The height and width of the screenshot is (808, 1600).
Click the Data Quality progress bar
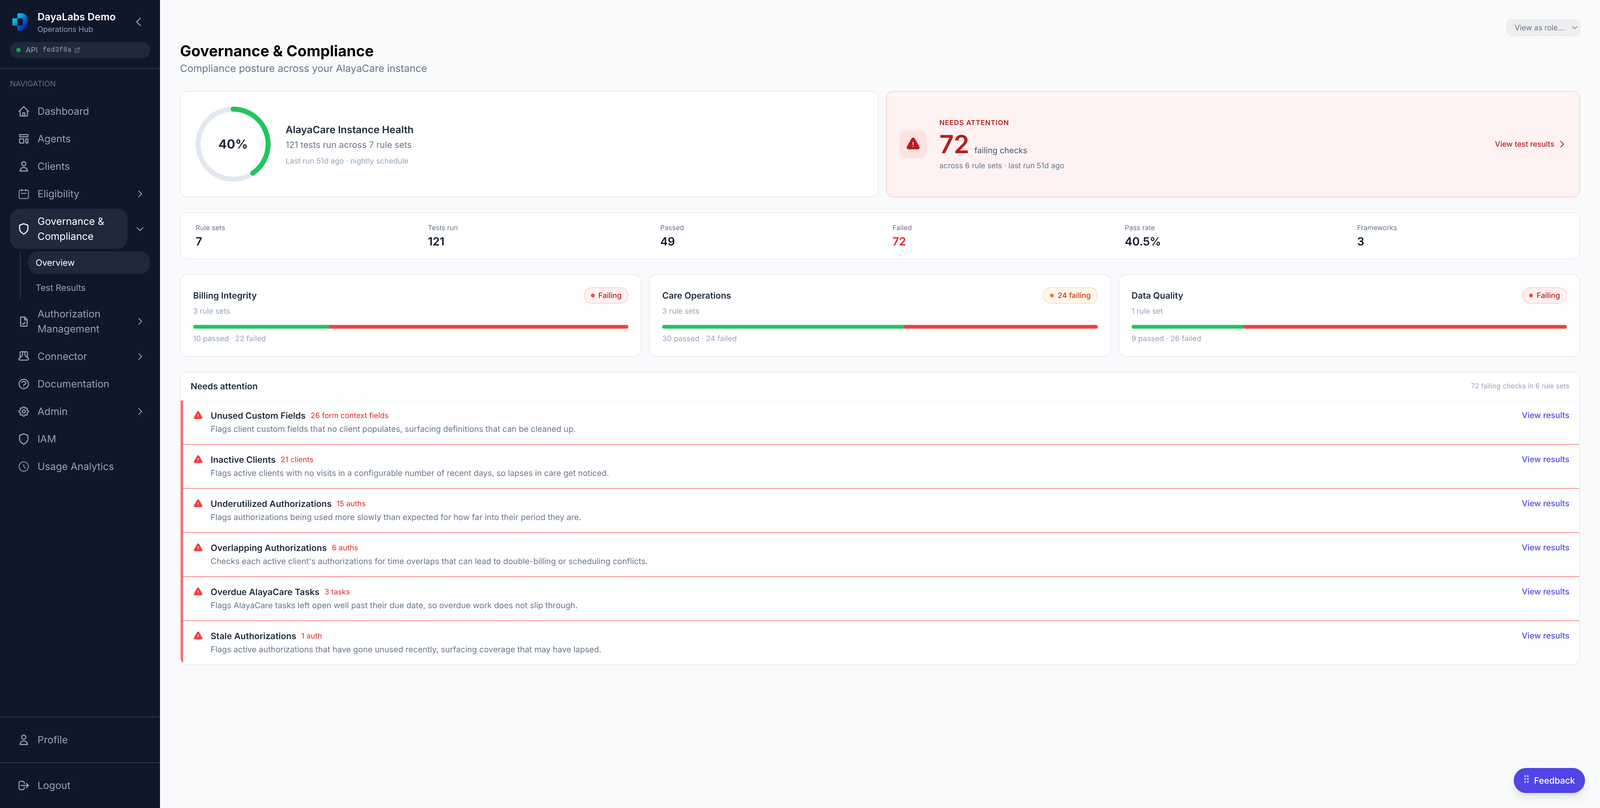(1349, 326)
